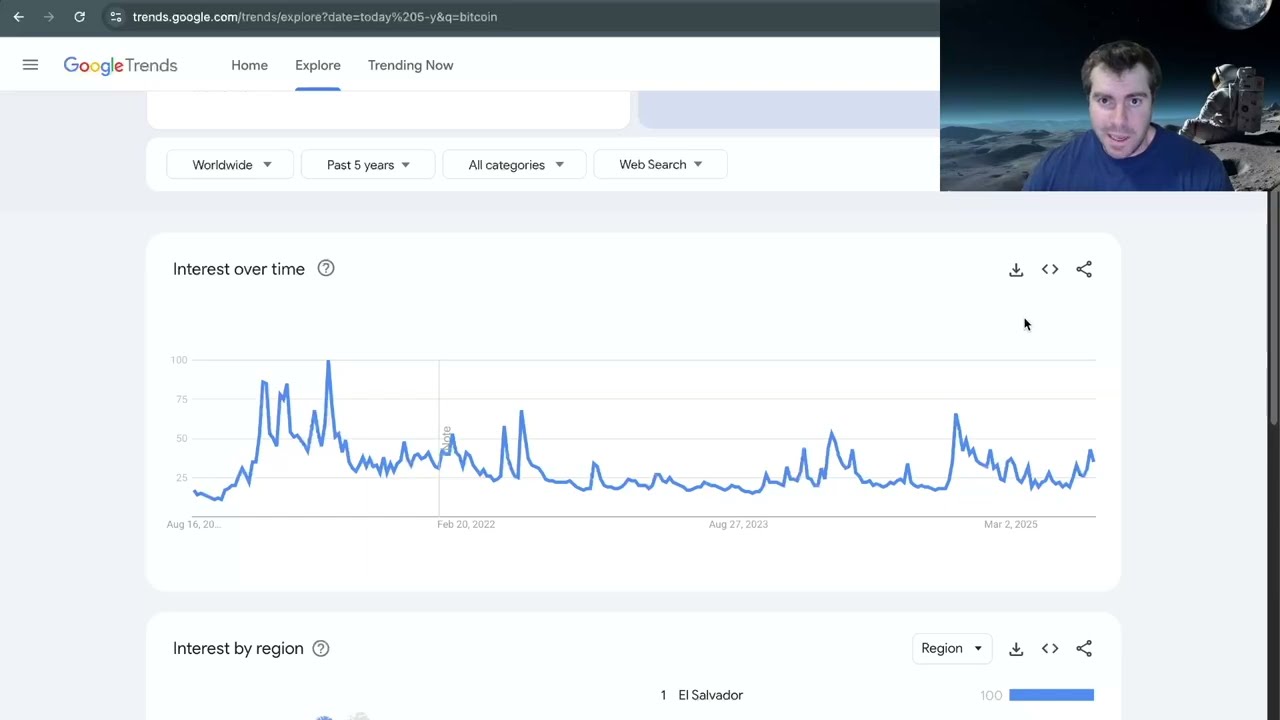The width and height of the screenshot is (1280, 720).
Task: Open the Home tab
Action: click(x=249, y=65)
